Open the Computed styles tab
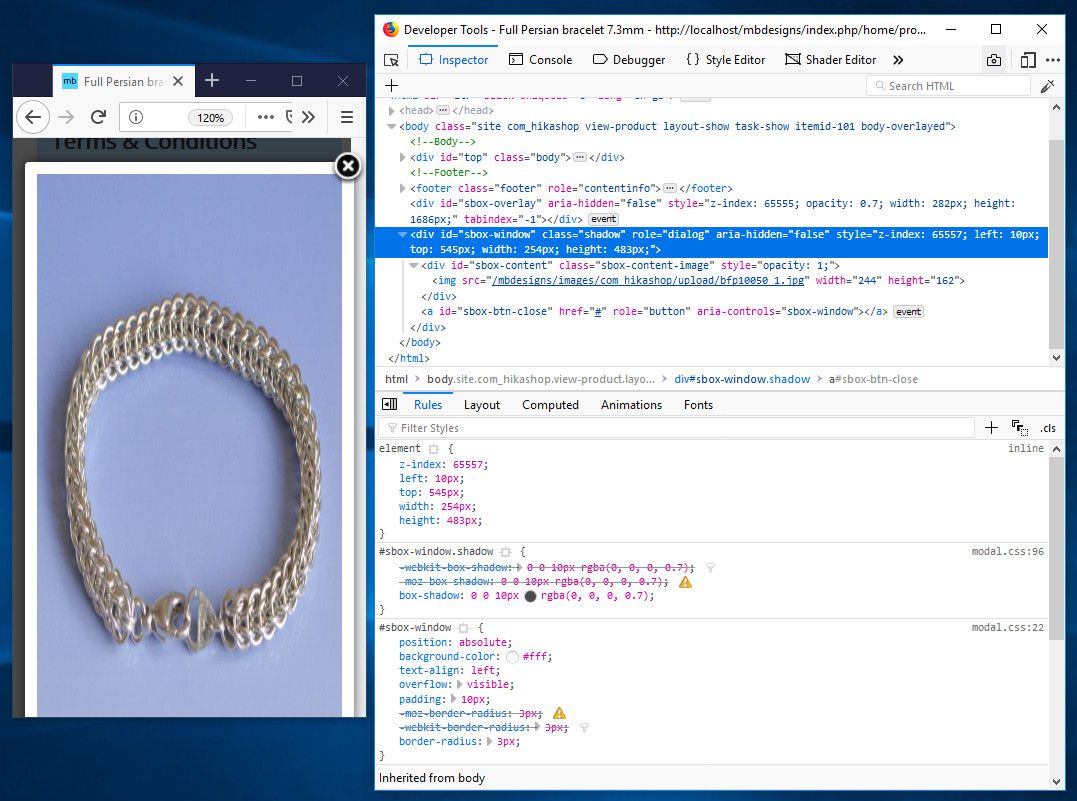Image resolution: width=1077 pixels, height=801 pixels. (550, 405)
